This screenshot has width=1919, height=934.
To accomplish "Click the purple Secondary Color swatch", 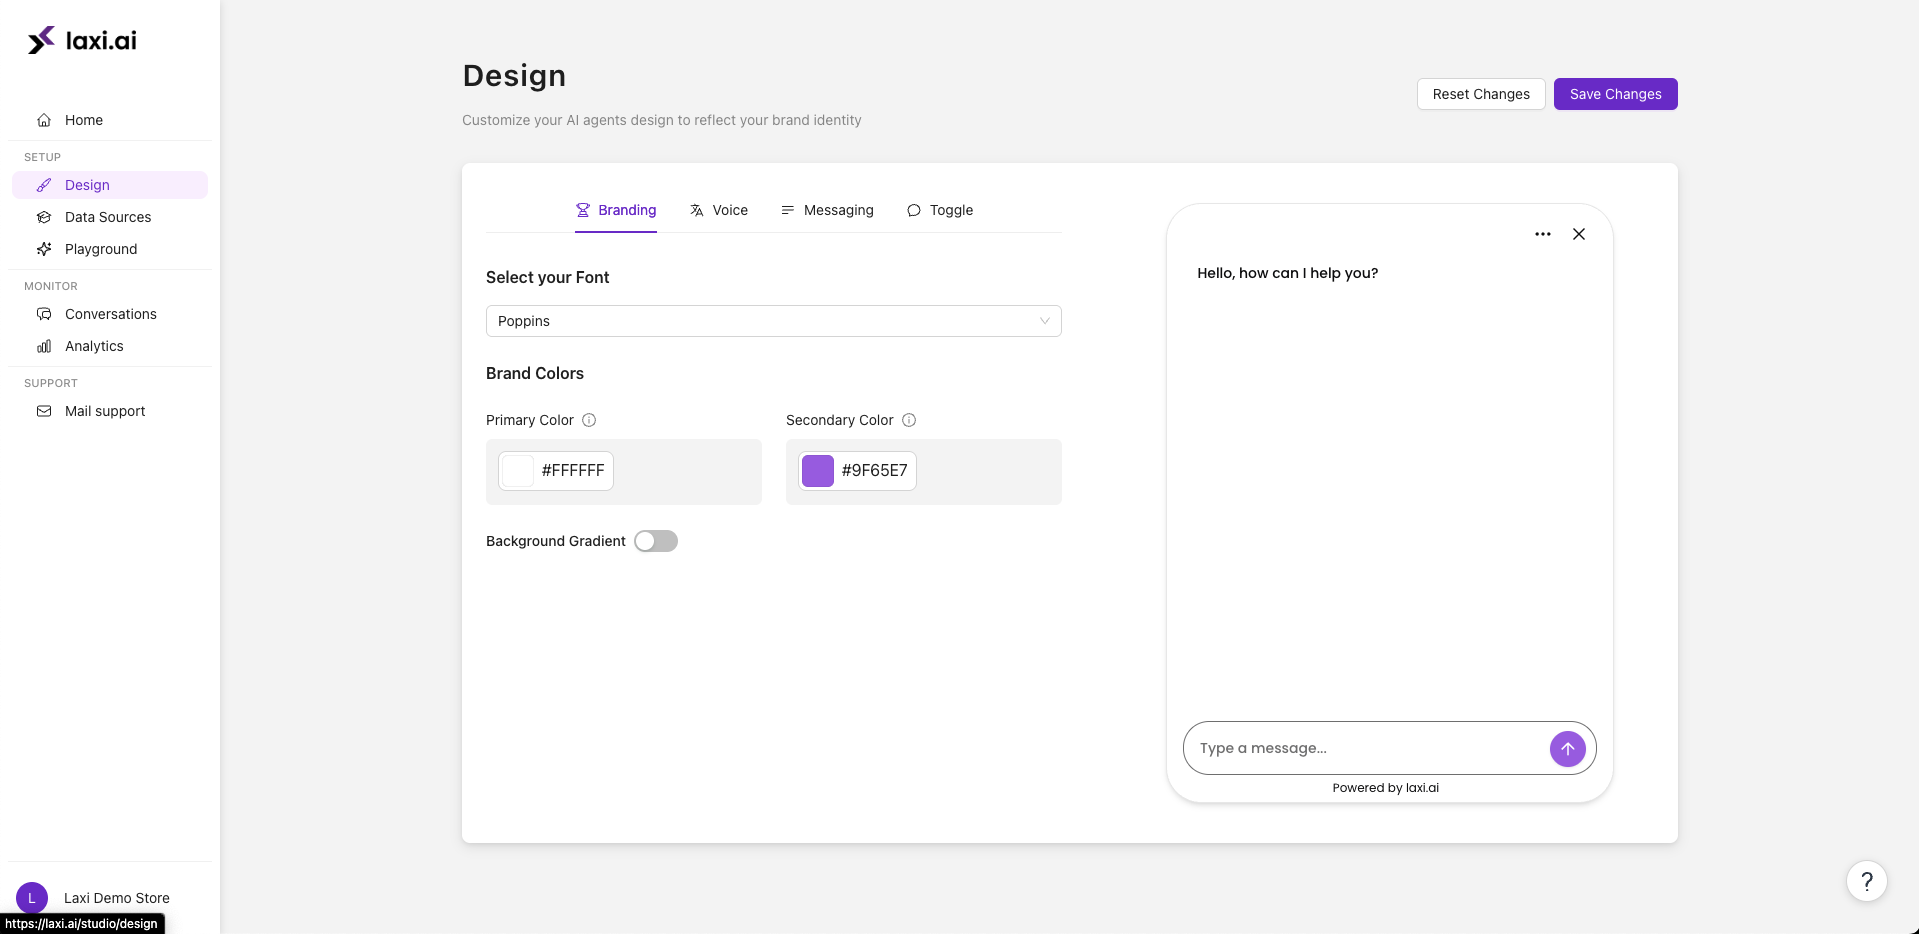I will tap(818, 471).
